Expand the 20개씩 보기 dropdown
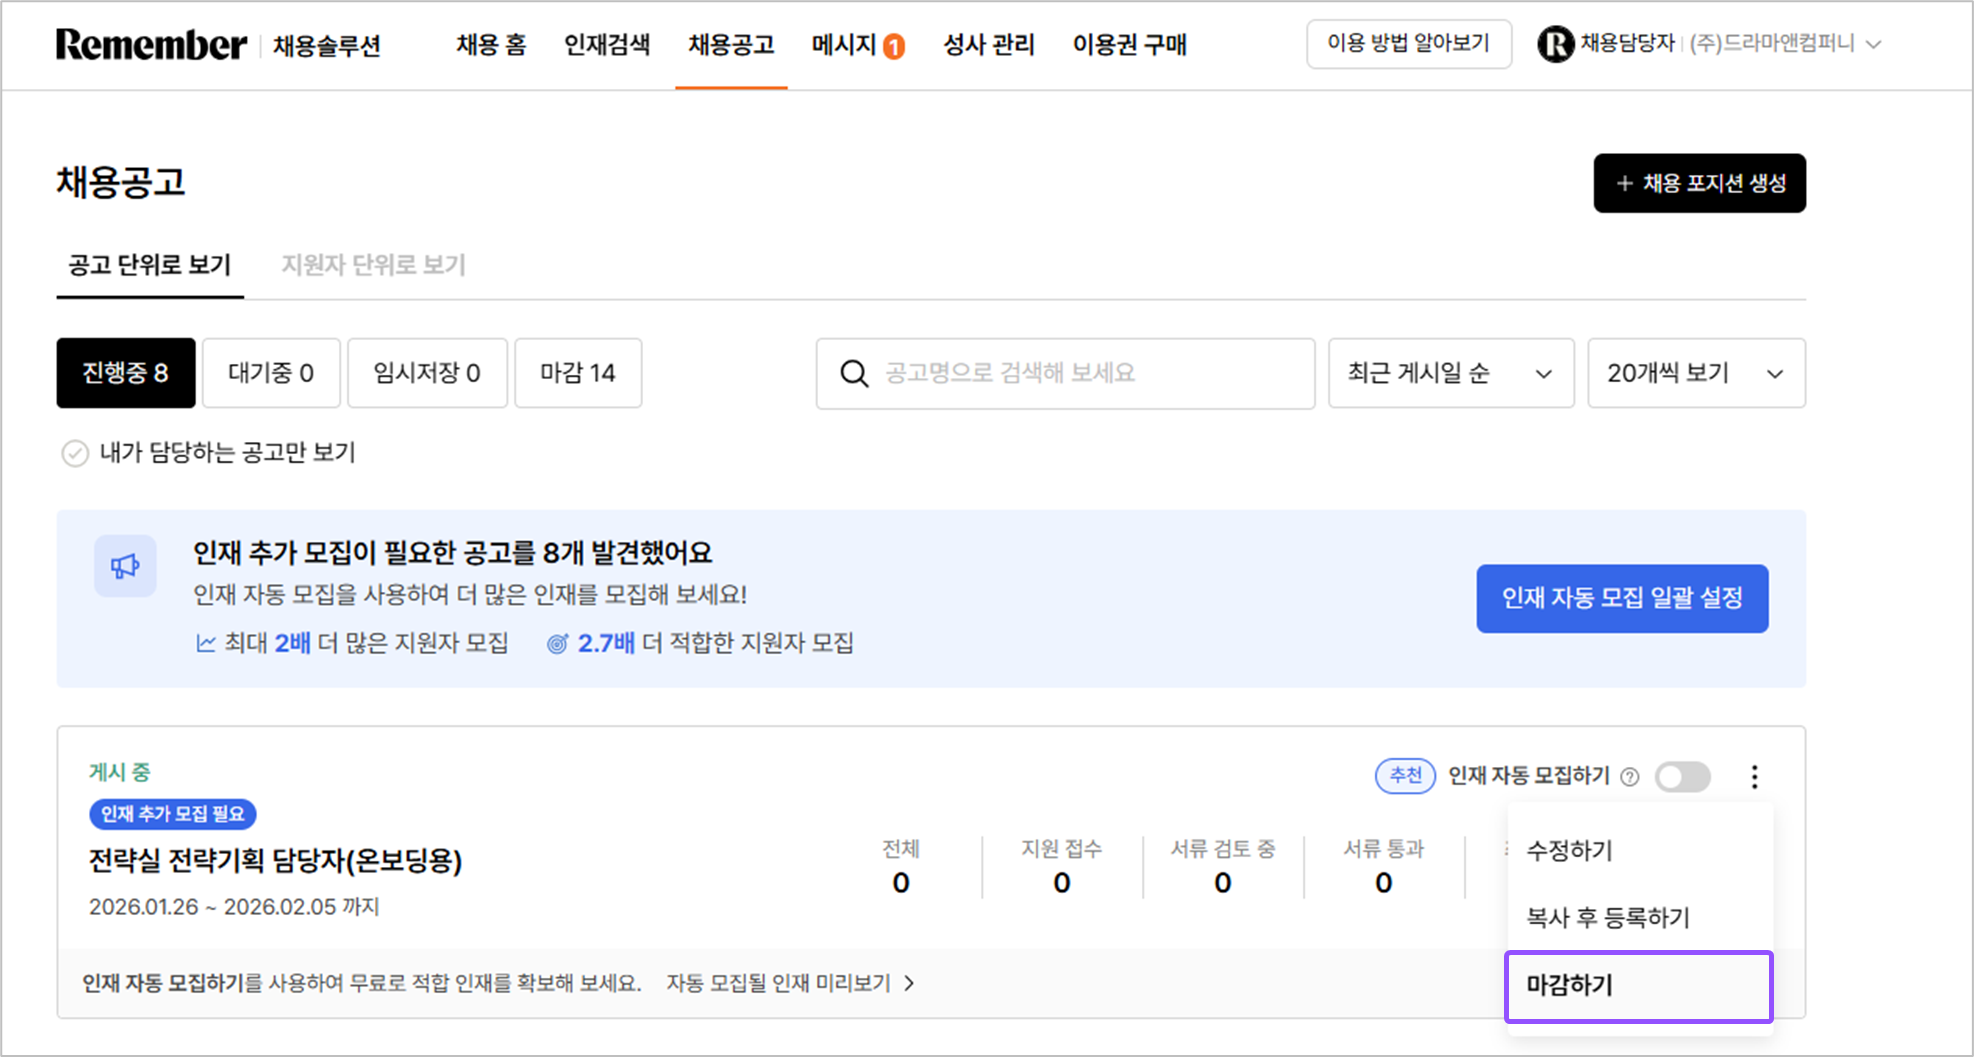 click(x=1696, y=373)
